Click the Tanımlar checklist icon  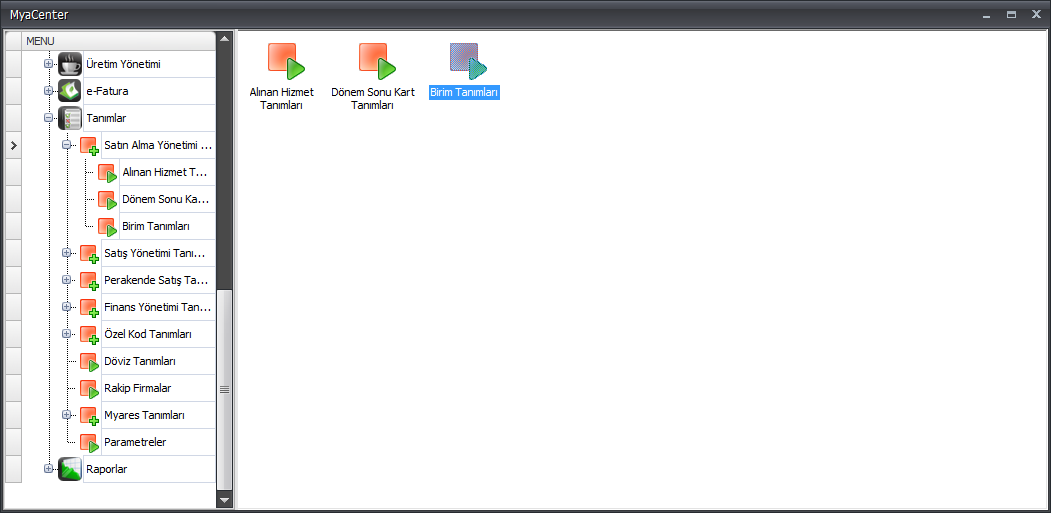(70, 118)
